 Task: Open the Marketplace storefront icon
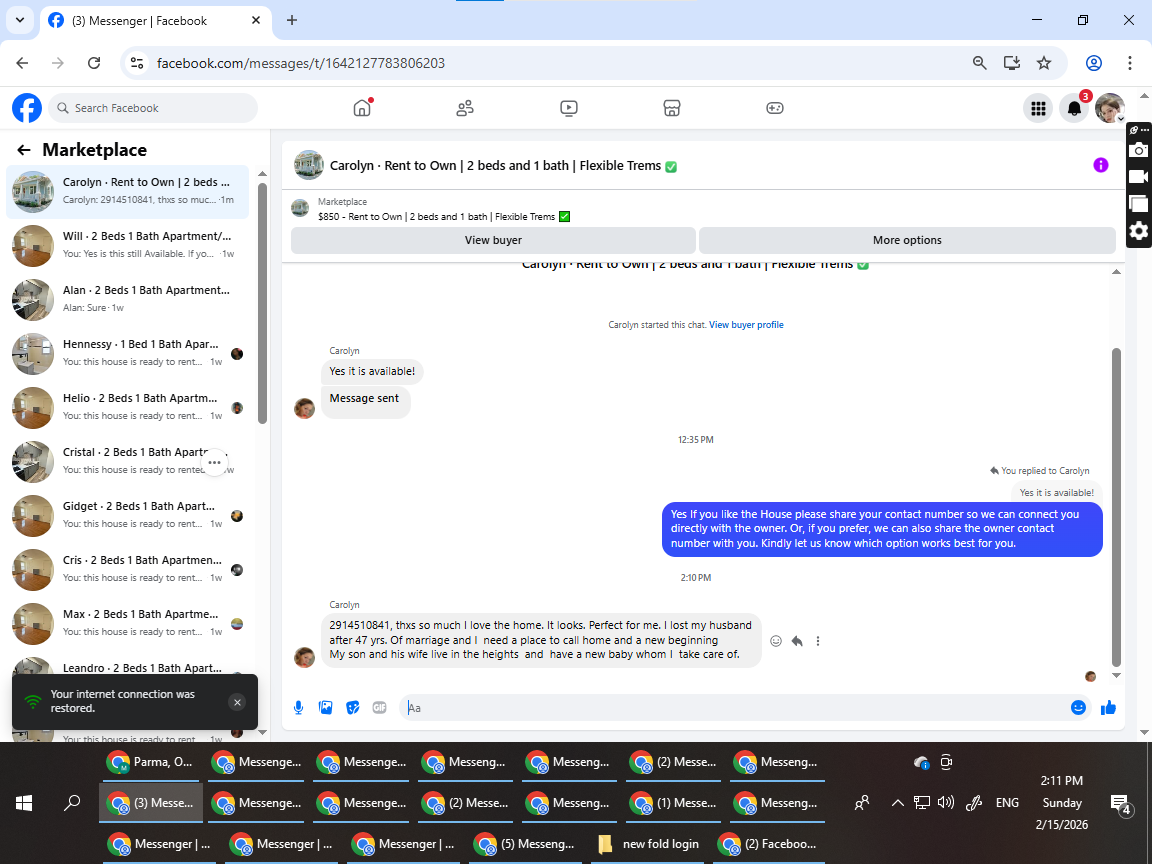[x=672, y=108]
